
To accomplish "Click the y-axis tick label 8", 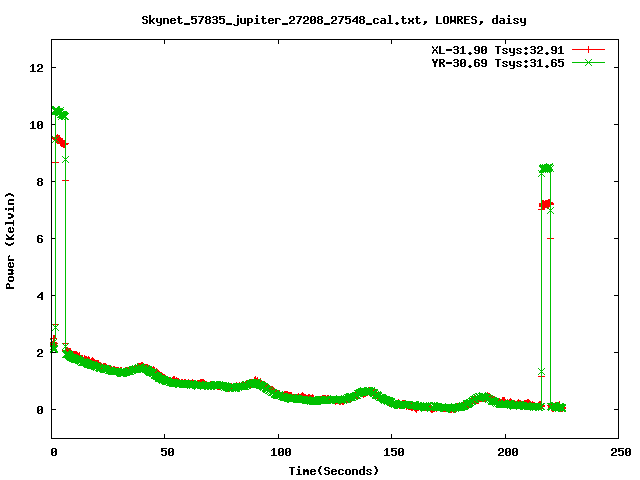I will (x=40, y=182).
